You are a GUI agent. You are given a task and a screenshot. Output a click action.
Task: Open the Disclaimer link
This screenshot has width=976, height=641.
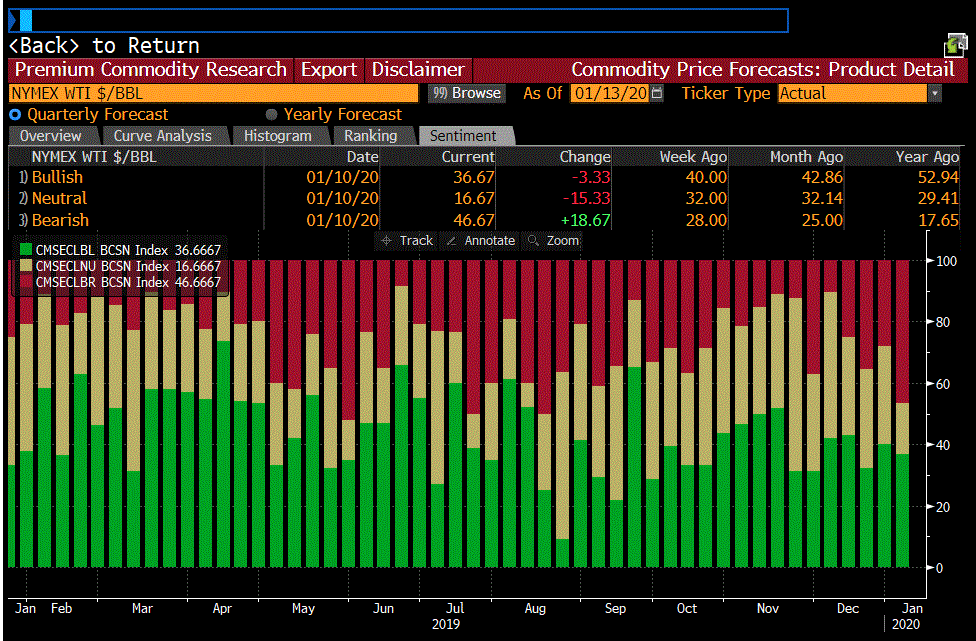point(418,70)
